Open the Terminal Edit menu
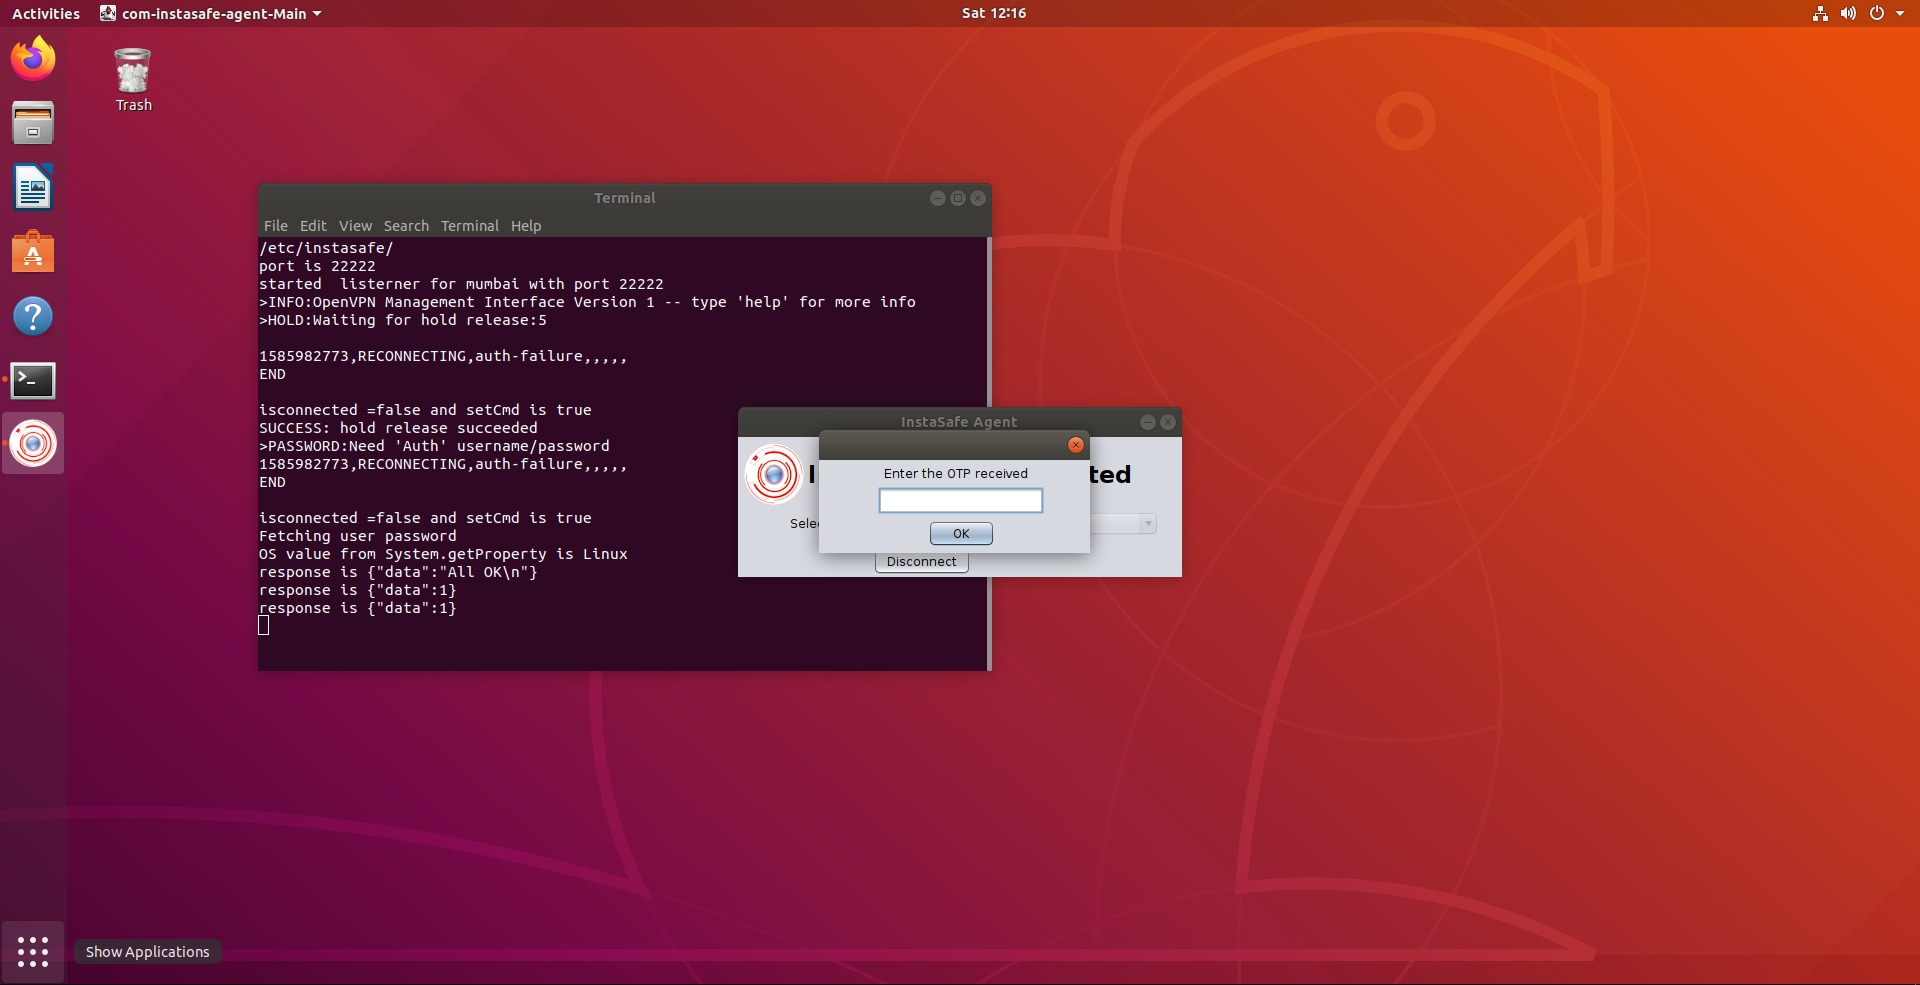 313,226
